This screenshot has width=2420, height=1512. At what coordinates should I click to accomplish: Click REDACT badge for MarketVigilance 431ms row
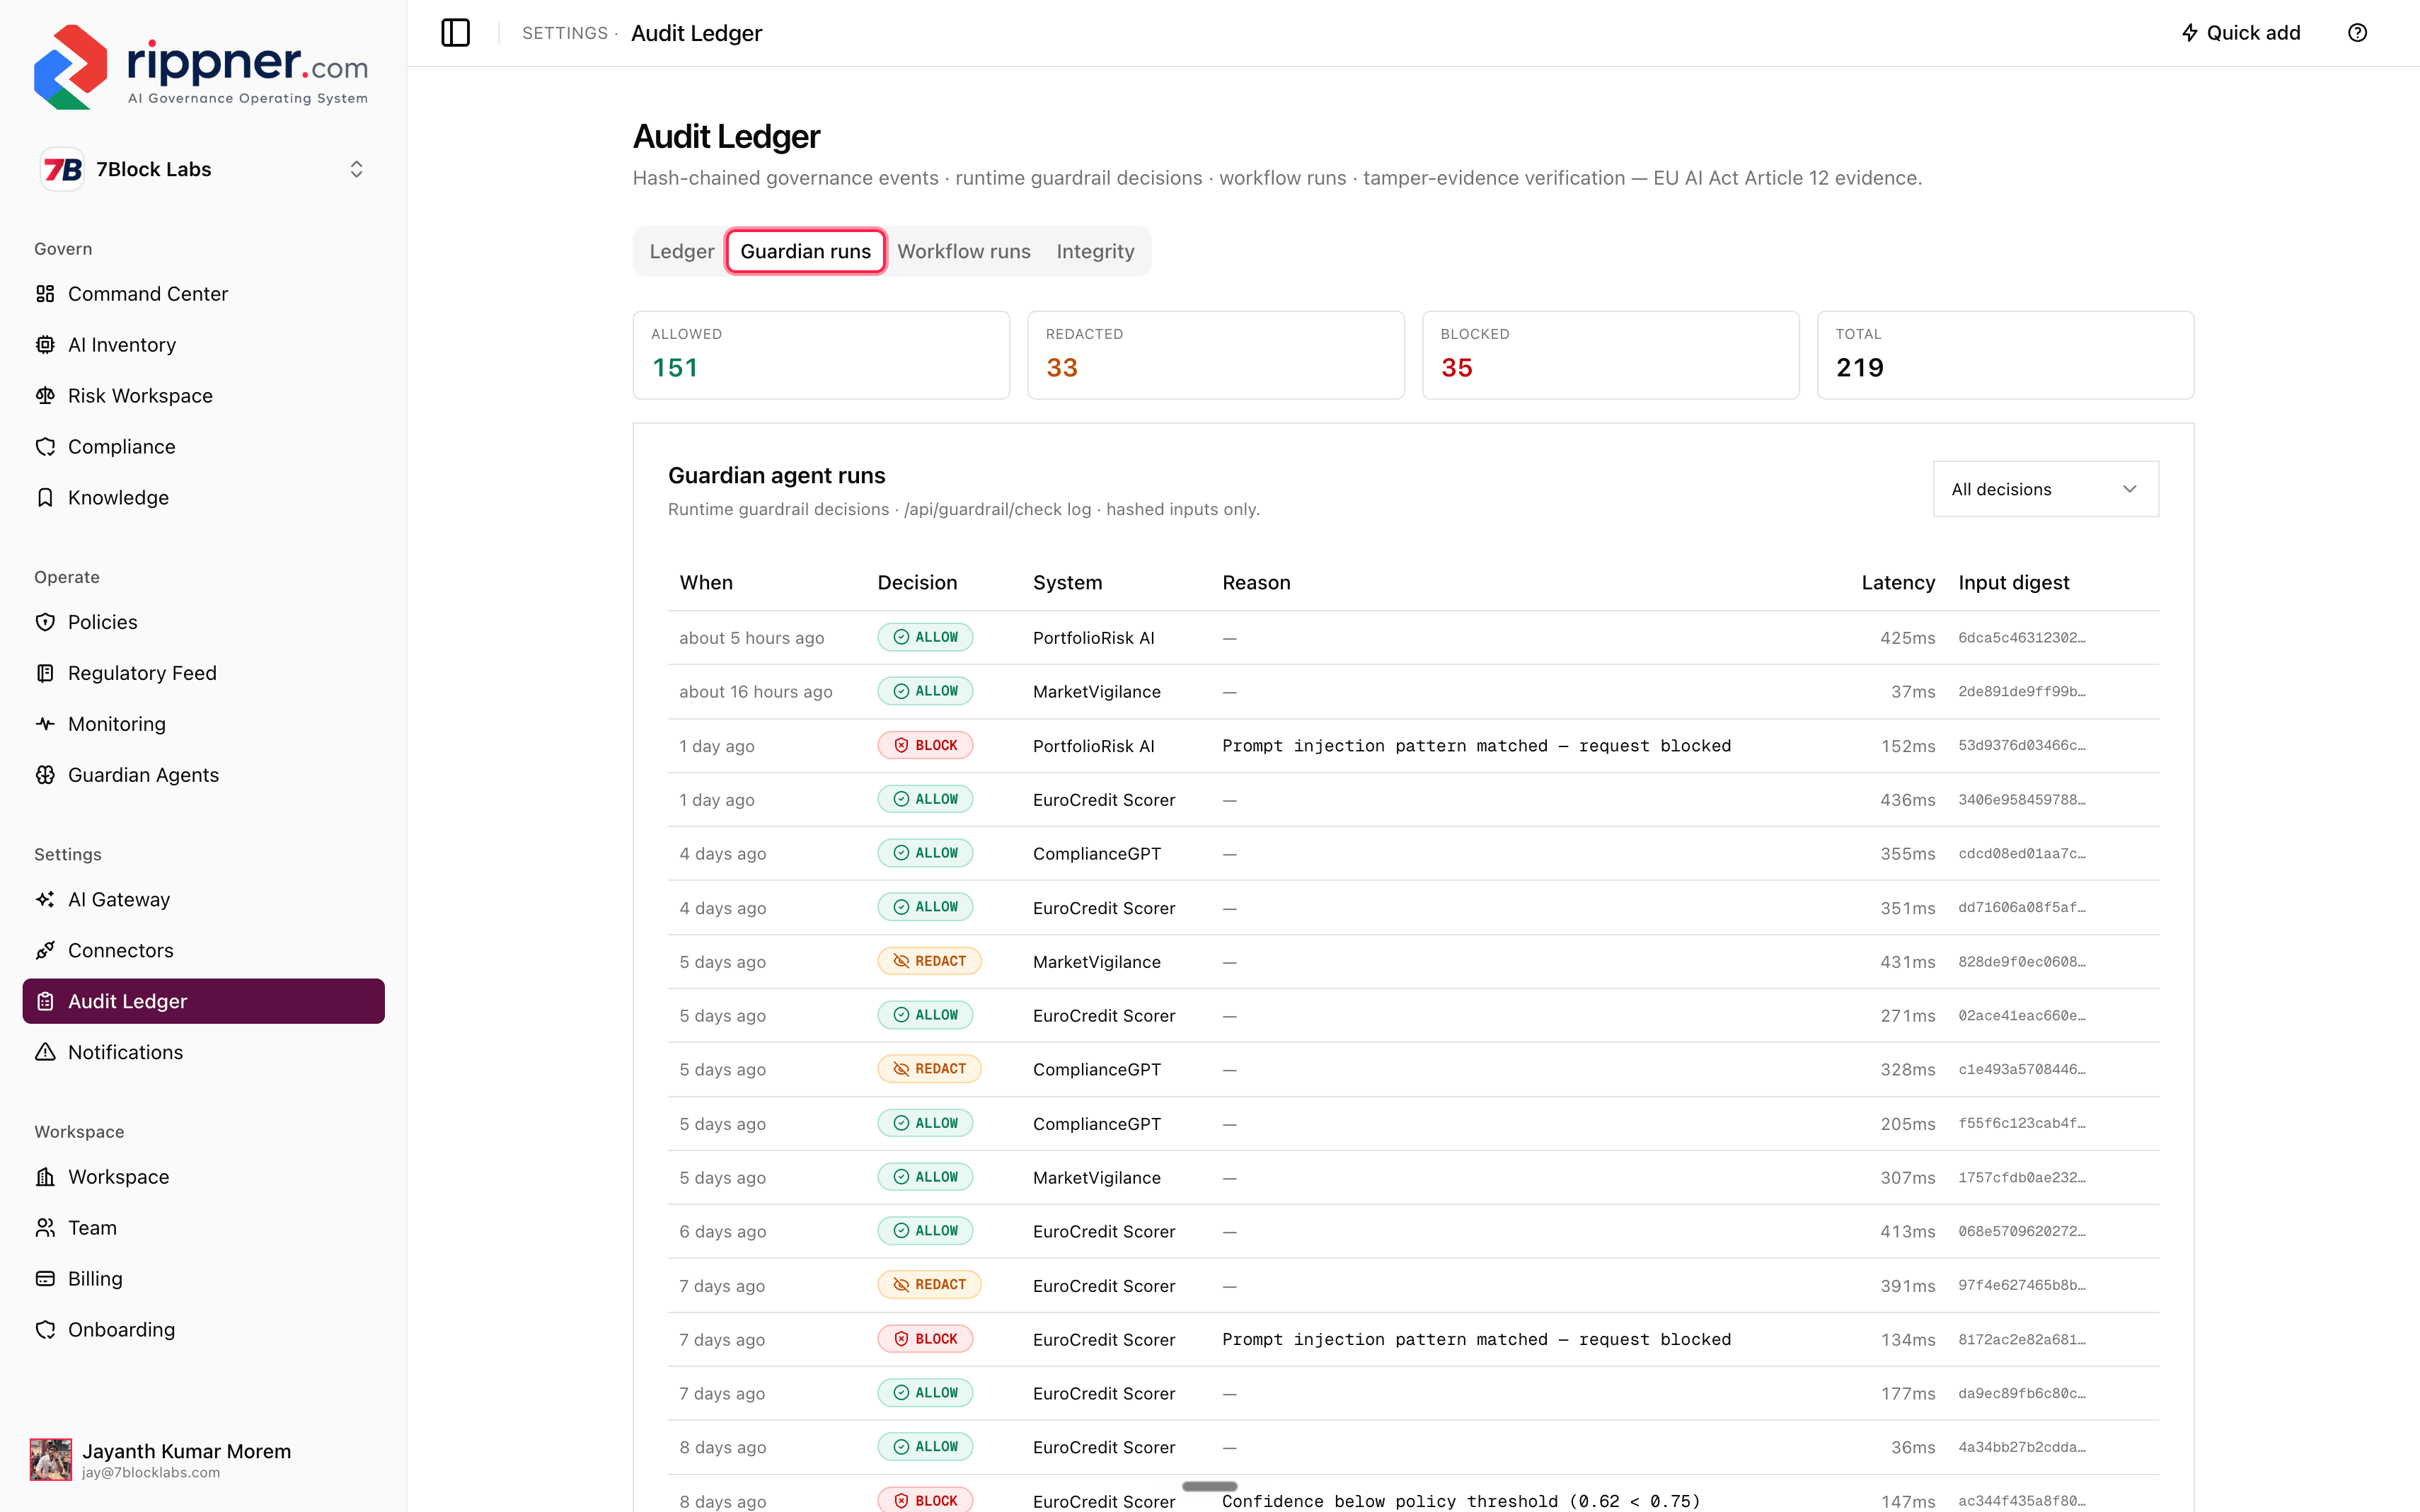(929, 962)
